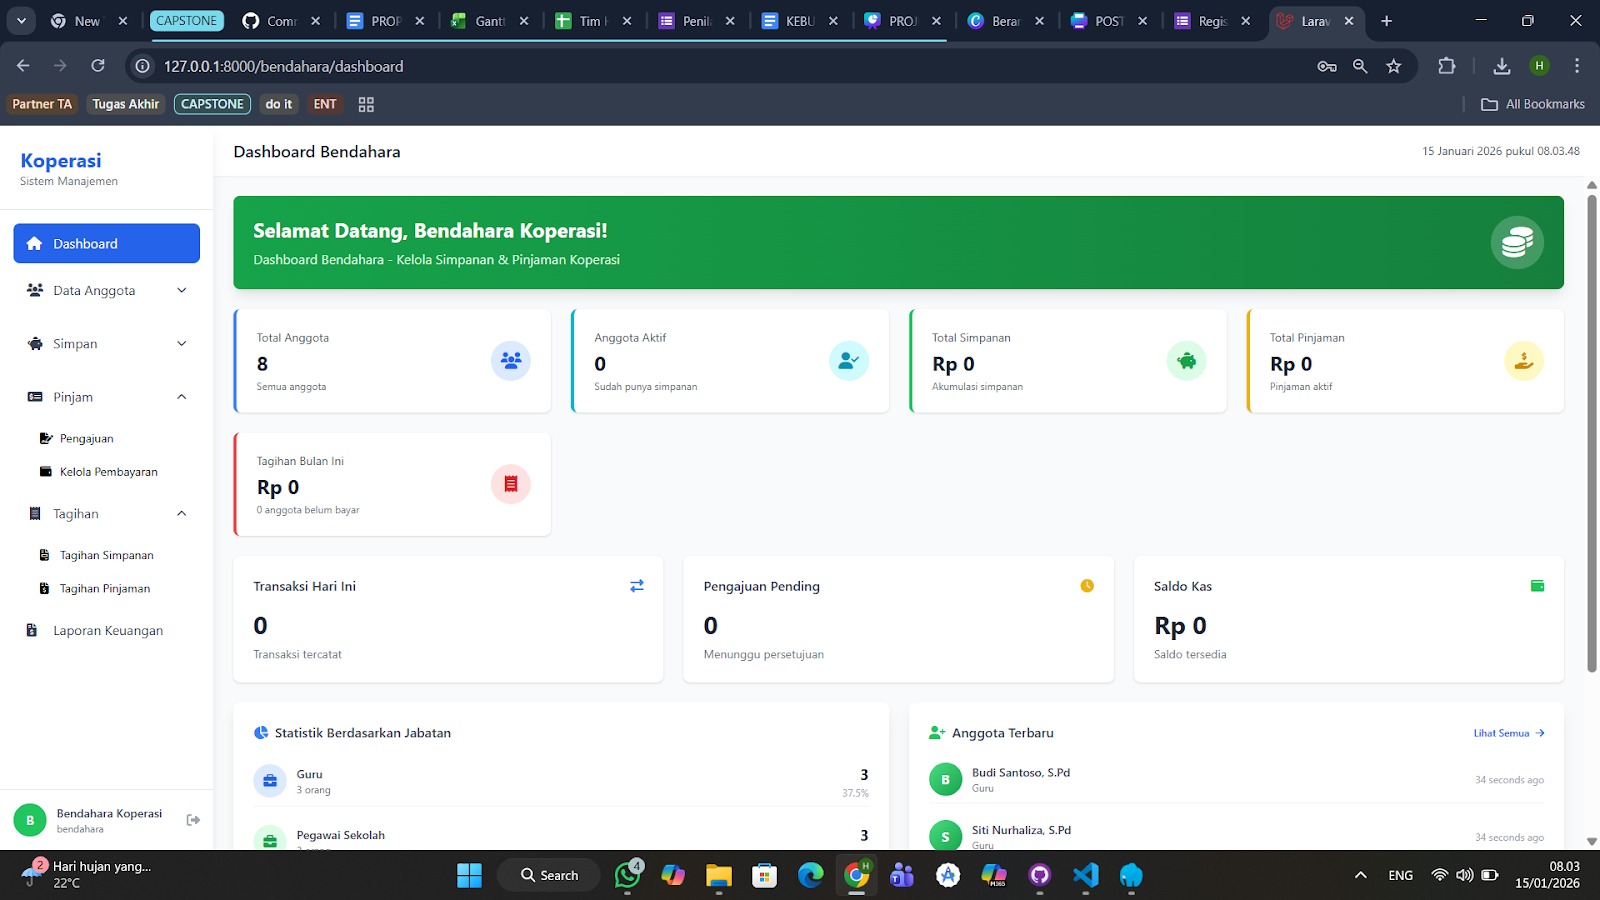
Task: Click the Siti Nurhaliza, S.Pd member name
Action: point(1021,830)
